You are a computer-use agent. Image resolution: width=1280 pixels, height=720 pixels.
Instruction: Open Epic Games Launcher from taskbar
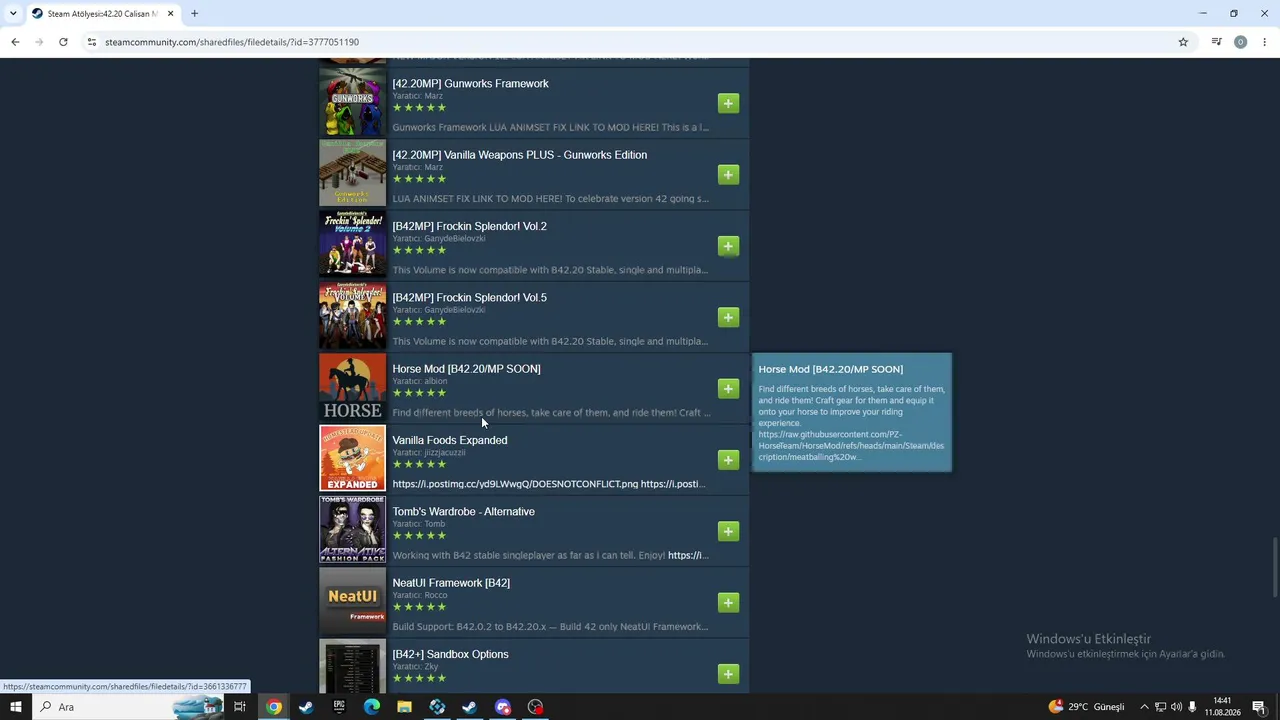(339, 707)
